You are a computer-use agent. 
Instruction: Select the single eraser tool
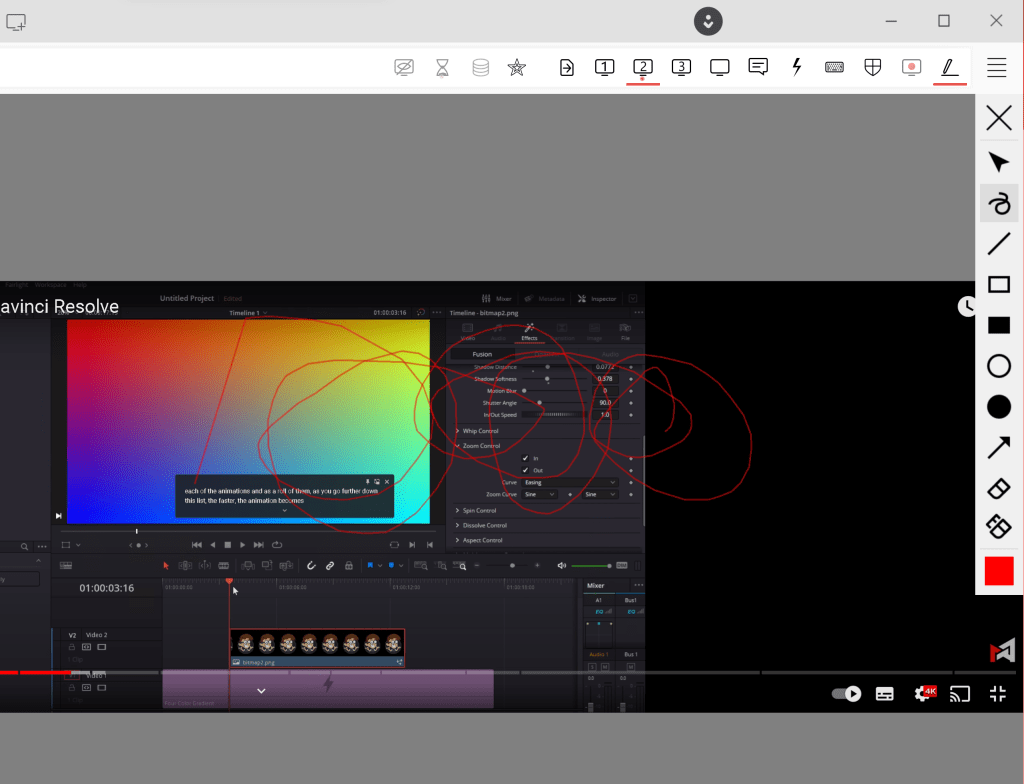[x=999, y=489]
